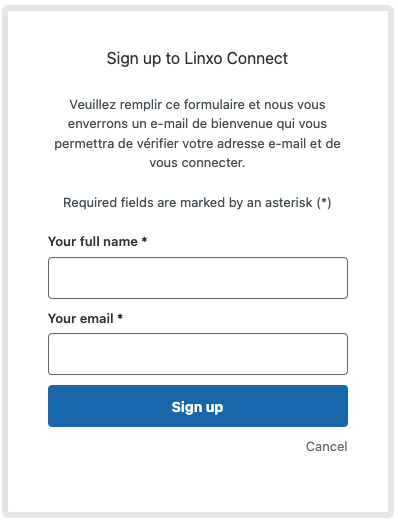Click the asterisk beside 'Your full name'
The width and height of the screenshot is (398, 522).
tap(144, 240)
